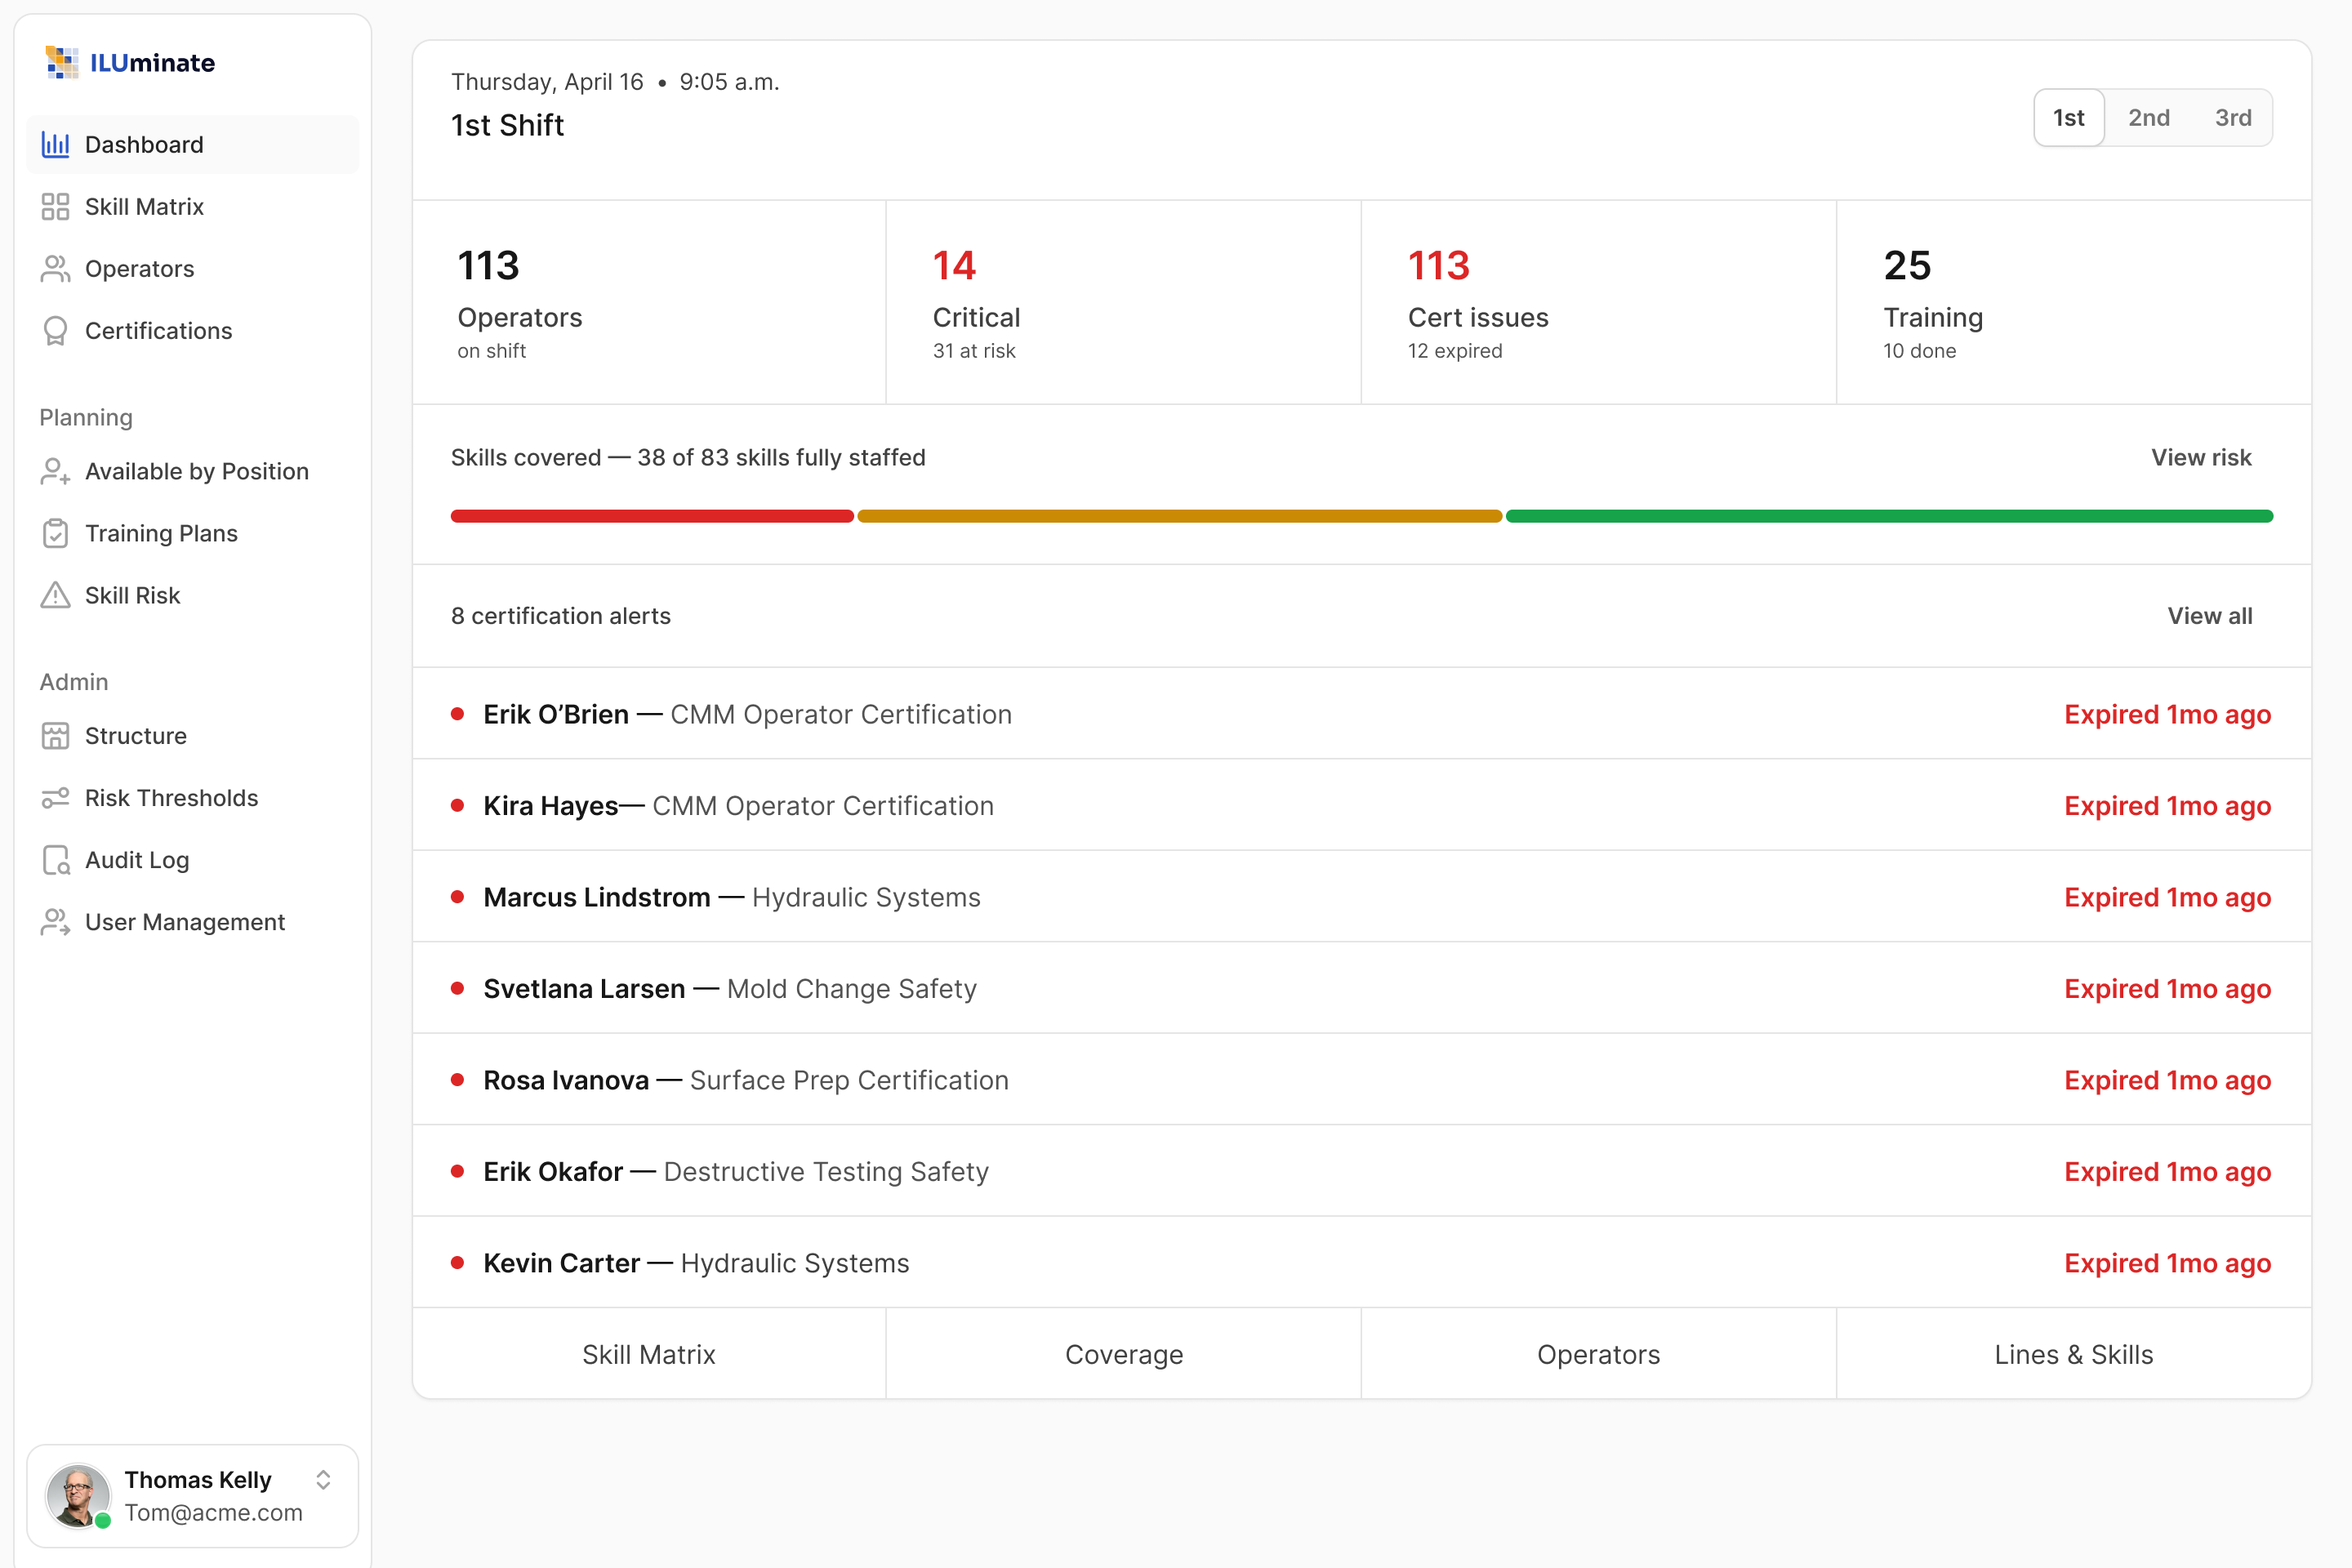Expand the Thomas Kelly account switcher chevron
The width and height of the screenshot is (2352, 1568).
[323, 1480]
